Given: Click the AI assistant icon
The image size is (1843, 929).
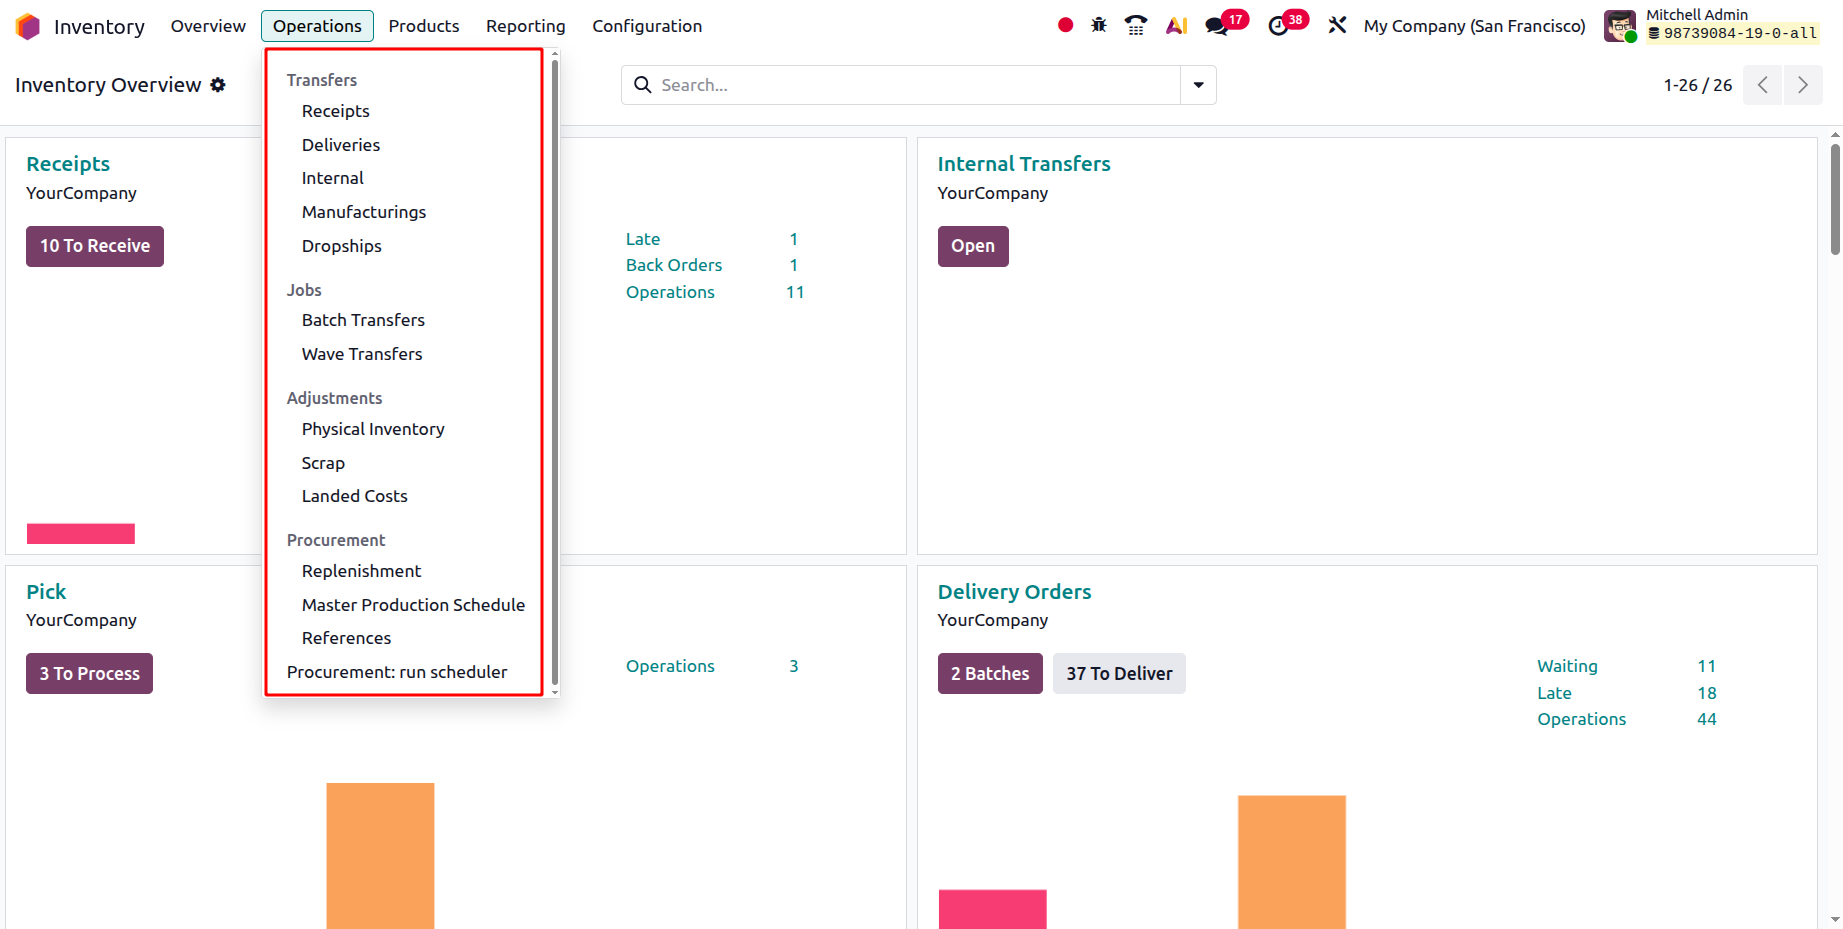Looking at the screenshot, I should pos(1176,25).
